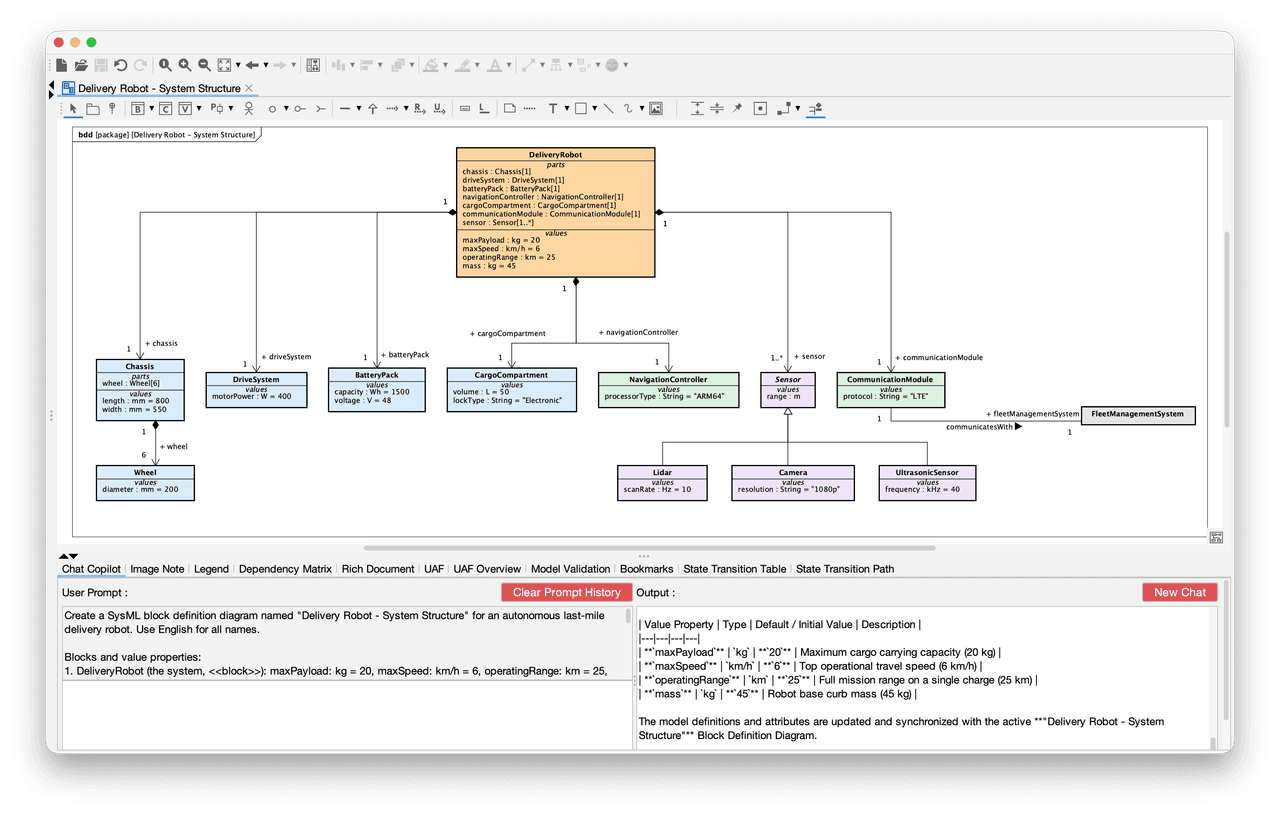Open dropdown beside Rectangle shape tool

pos(594,108)
